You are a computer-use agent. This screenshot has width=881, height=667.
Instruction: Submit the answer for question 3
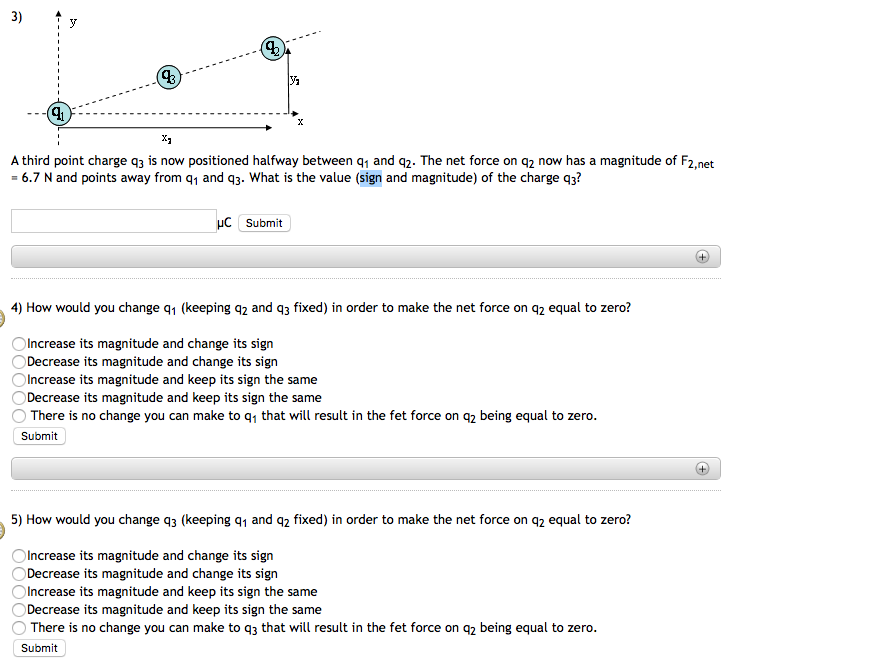point(263,222)
